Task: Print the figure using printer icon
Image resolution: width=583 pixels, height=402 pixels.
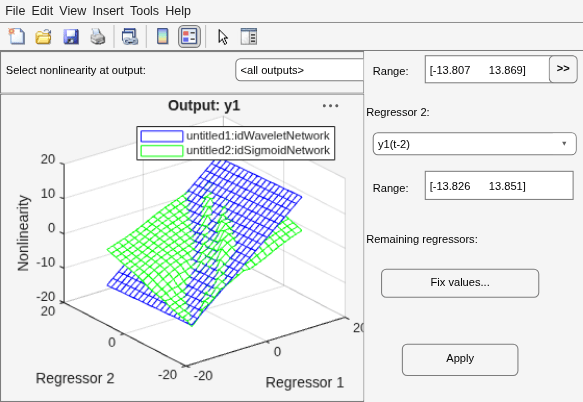Action: pos(98,36)
